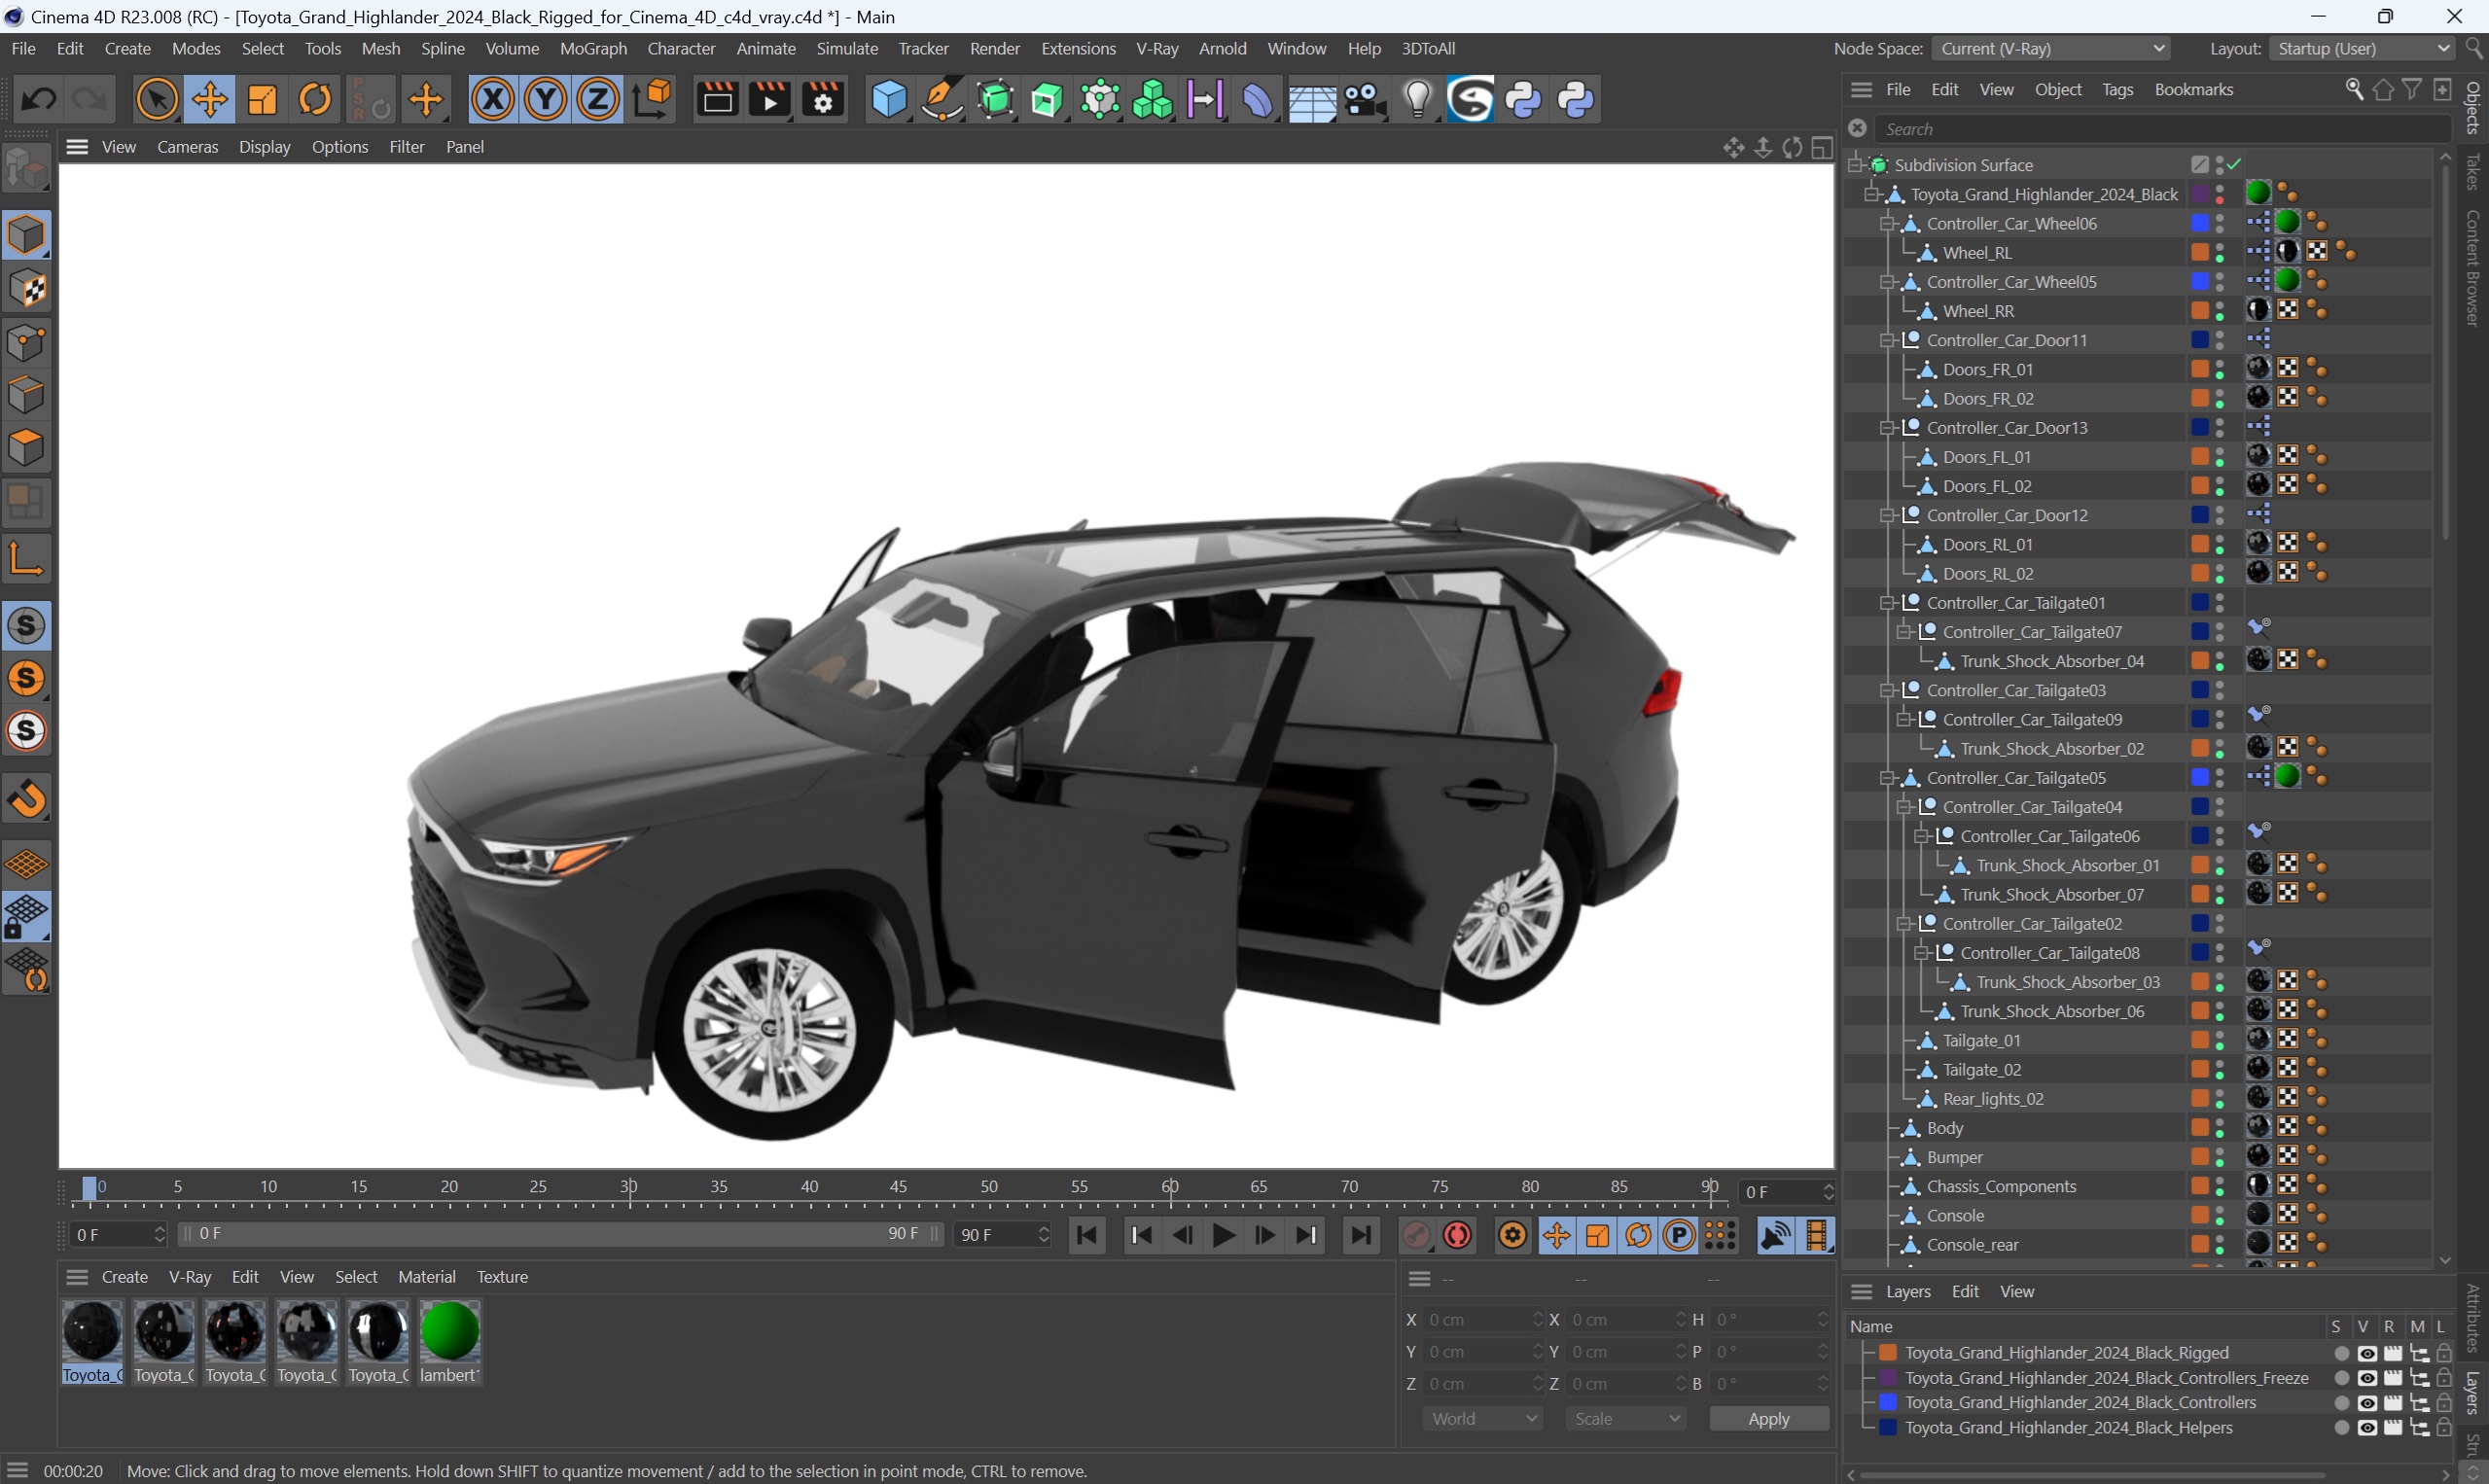
Task: Collapse Controller_Car_Tailgate01 tree node
Action: (1887, 603)
